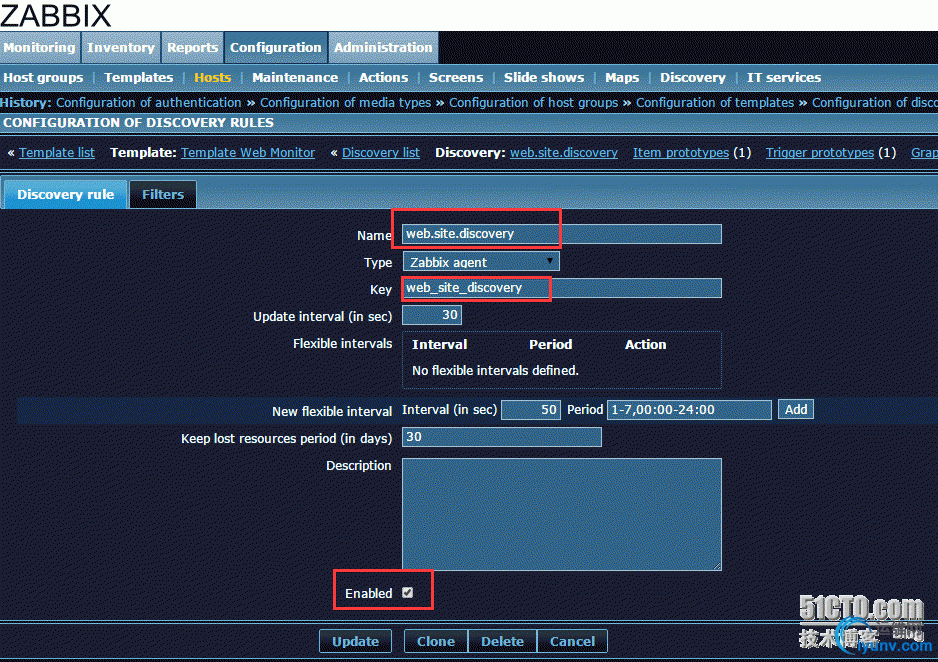Go to Host groups submenu
Screen dimensions: 938x662
coord(43,78)
